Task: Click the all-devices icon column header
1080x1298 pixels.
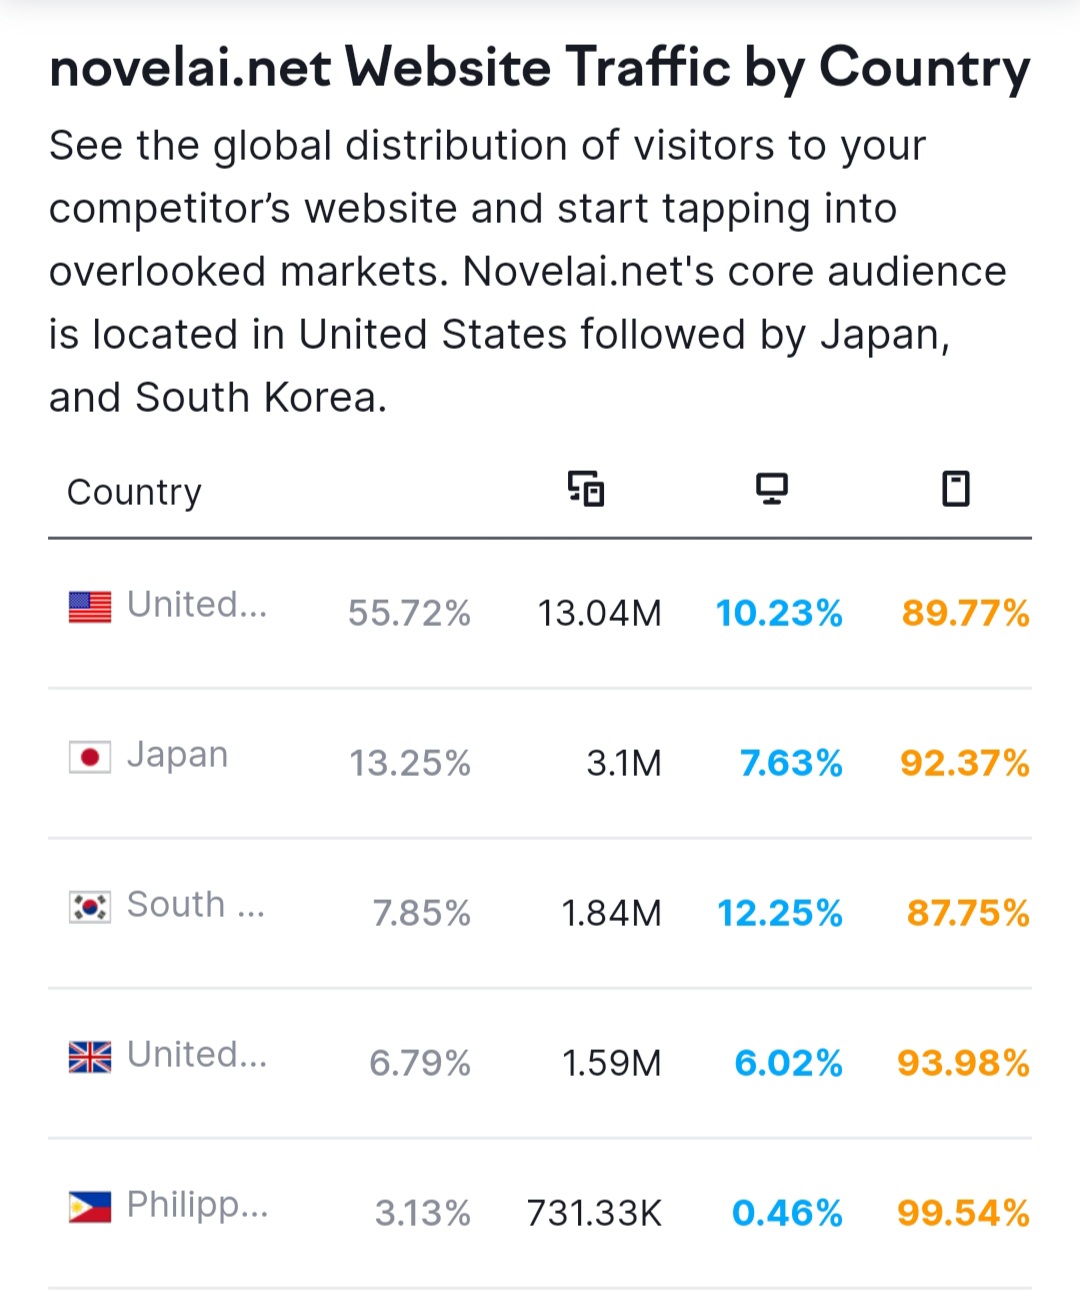Action: coord(586,489)
